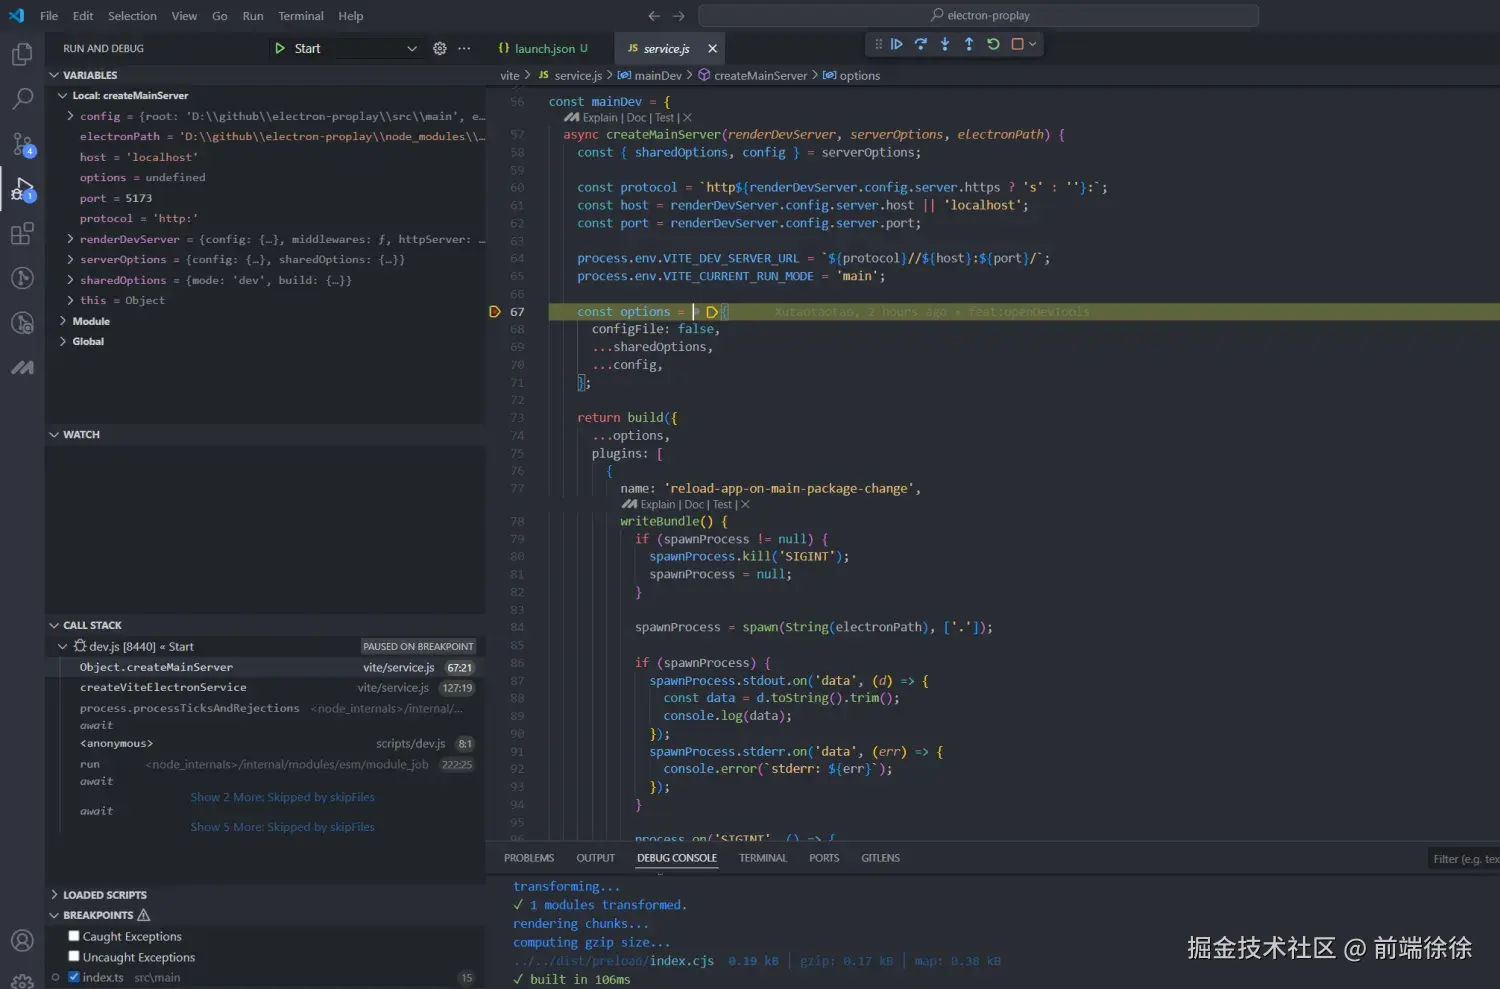Select createViteElectronService call stack frame
The height and width of the screenshot is (989, 1500).
[x=265, y=687]
